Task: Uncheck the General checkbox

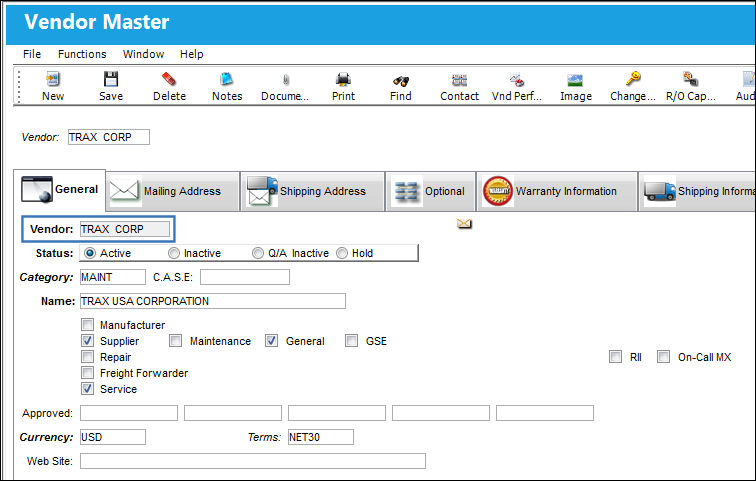Action: point(271,341)
